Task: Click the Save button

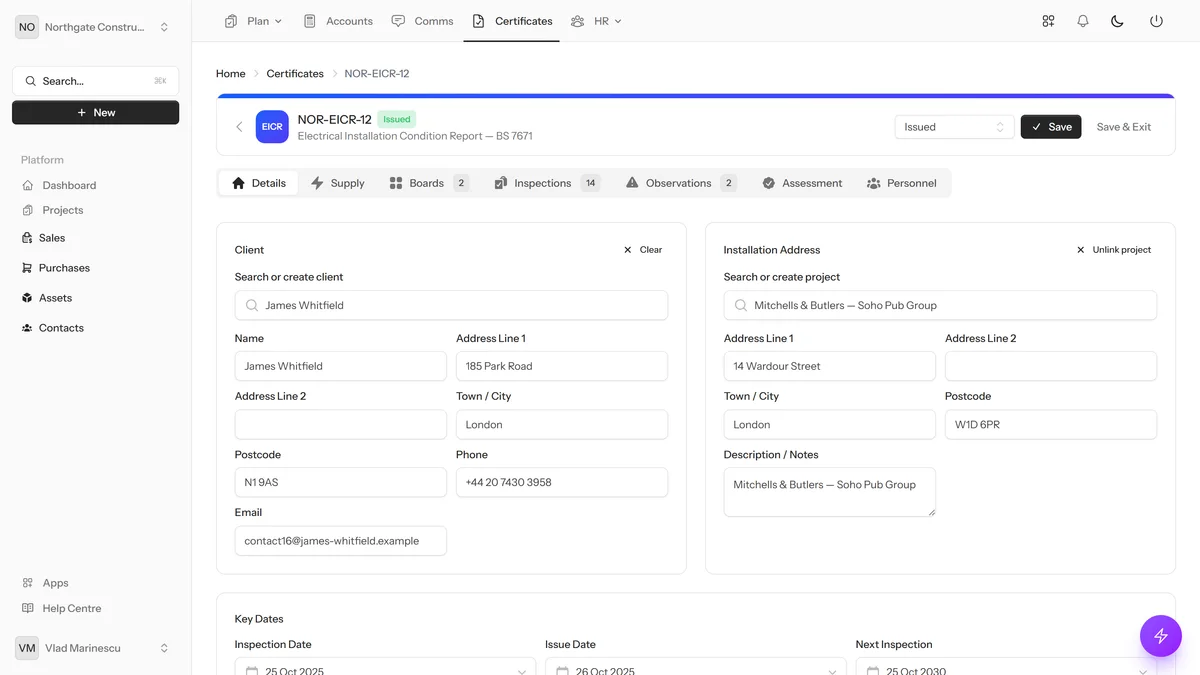Action: pyautogui.click(x=1051, y=127)
